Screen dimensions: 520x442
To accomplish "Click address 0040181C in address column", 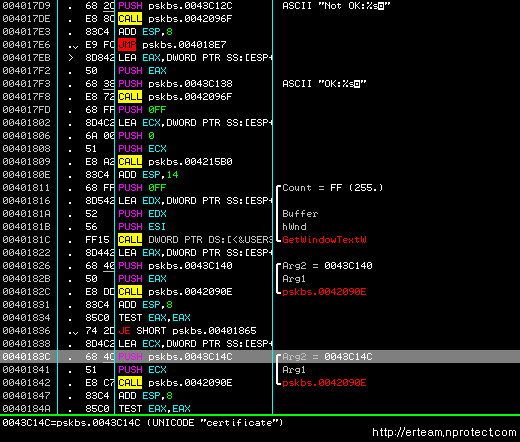I will (x=26, y=240).
